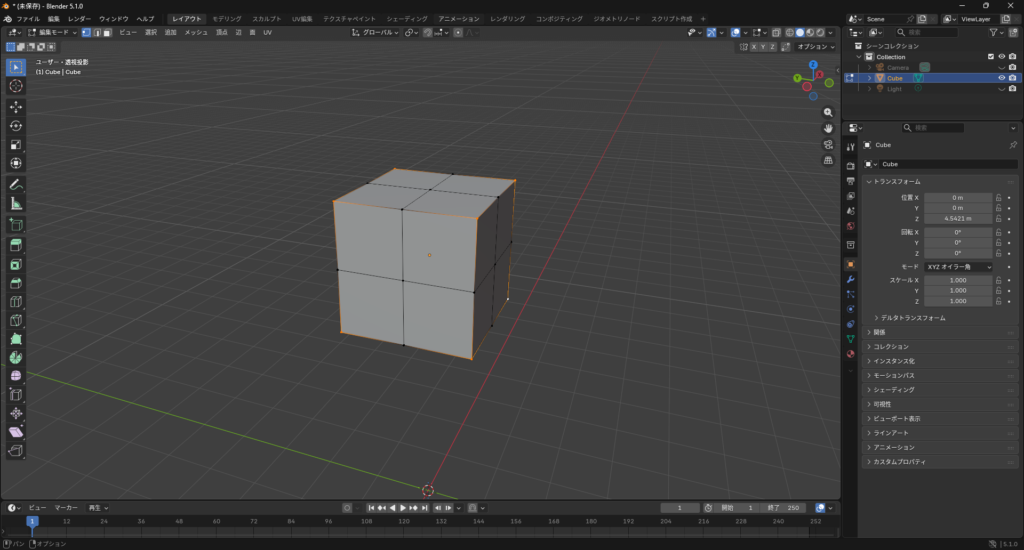Switch to the モデリング workspace tab
Viewport: 1024px width, 550px height.
[226, 19]
